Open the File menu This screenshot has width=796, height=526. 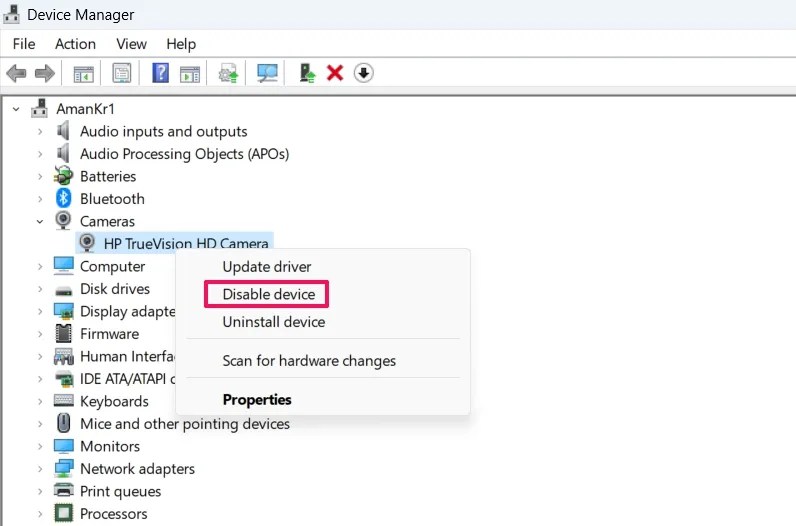(x=24, y=44)
